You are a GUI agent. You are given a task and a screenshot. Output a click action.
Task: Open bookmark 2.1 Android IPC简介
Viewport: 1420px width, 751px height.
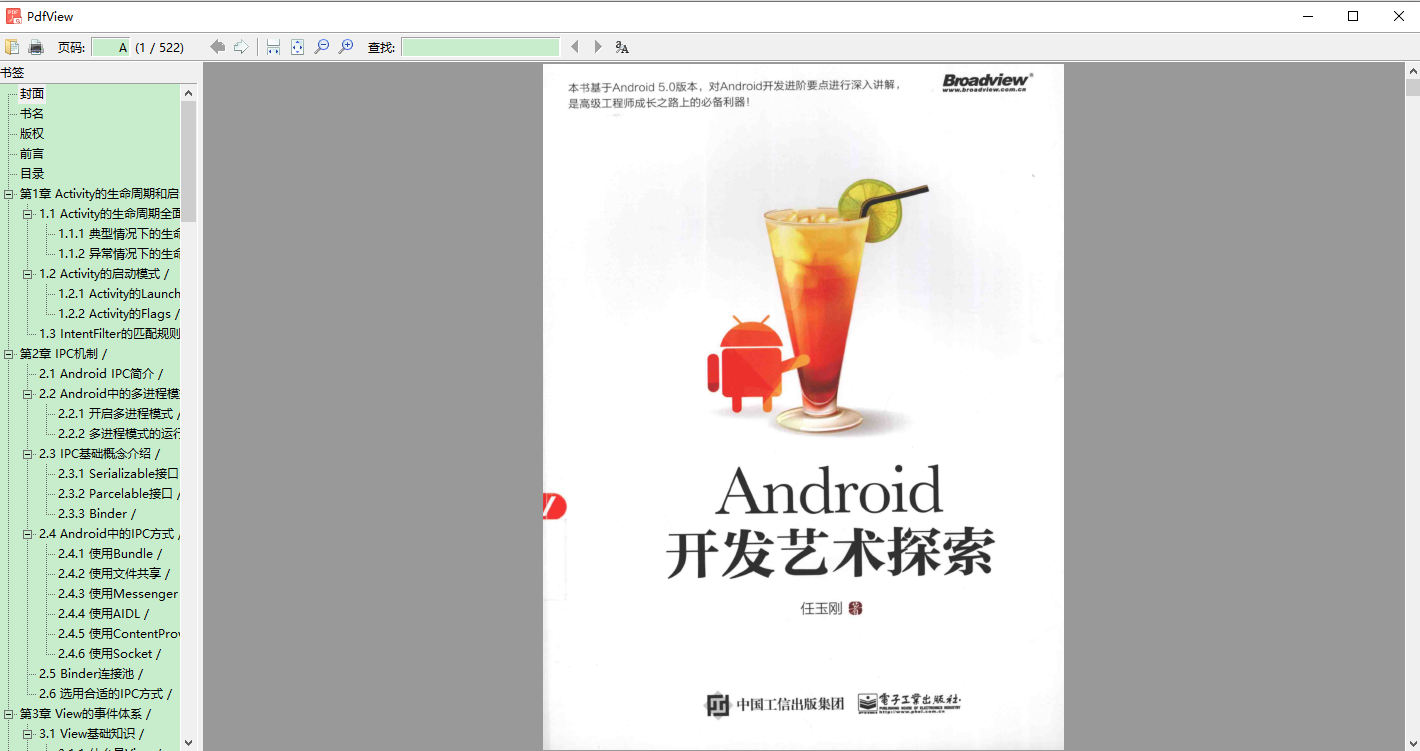point(101,374)
